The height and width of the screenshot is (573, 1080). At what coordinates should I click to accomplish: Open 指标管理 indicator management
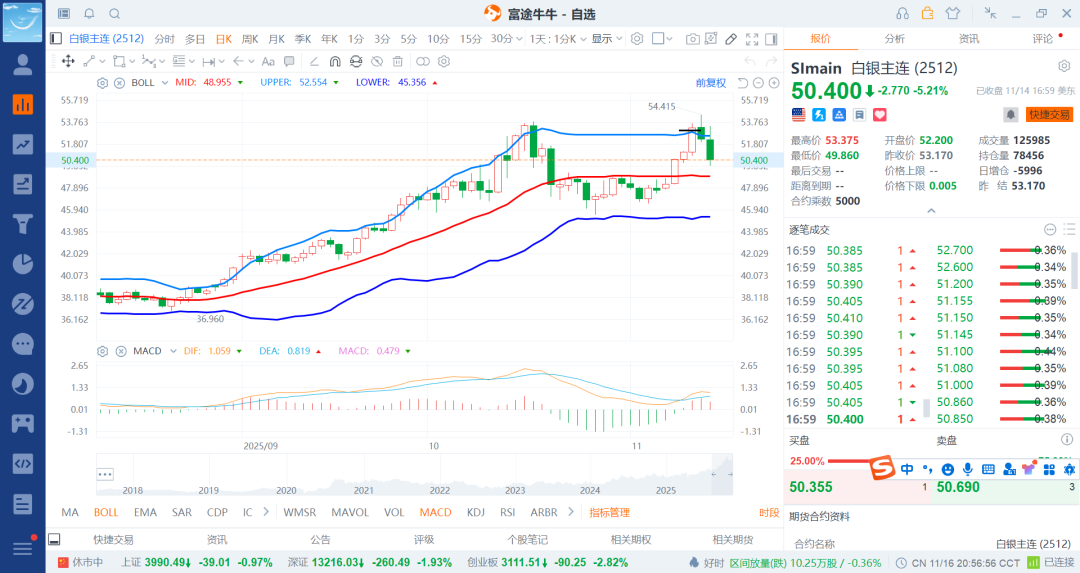610,512
